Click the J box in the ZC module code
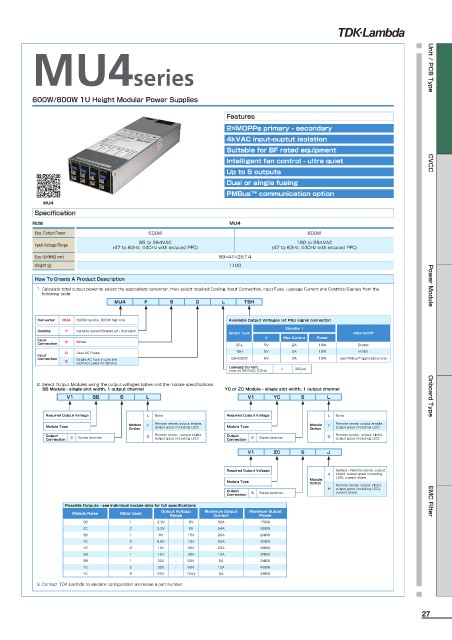Image resolution: width=452 pixels, height=640 pixels. pyautogui.click(x=328, y=452)
